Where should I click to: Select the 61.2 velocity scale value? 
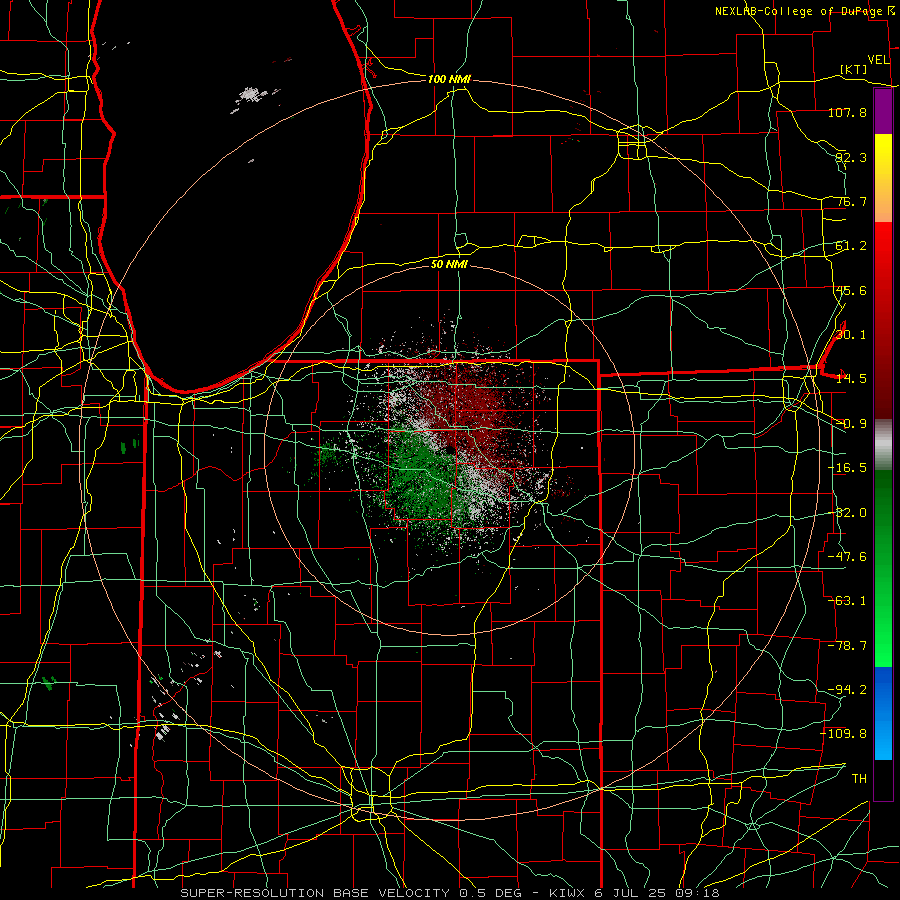(851, 246)
